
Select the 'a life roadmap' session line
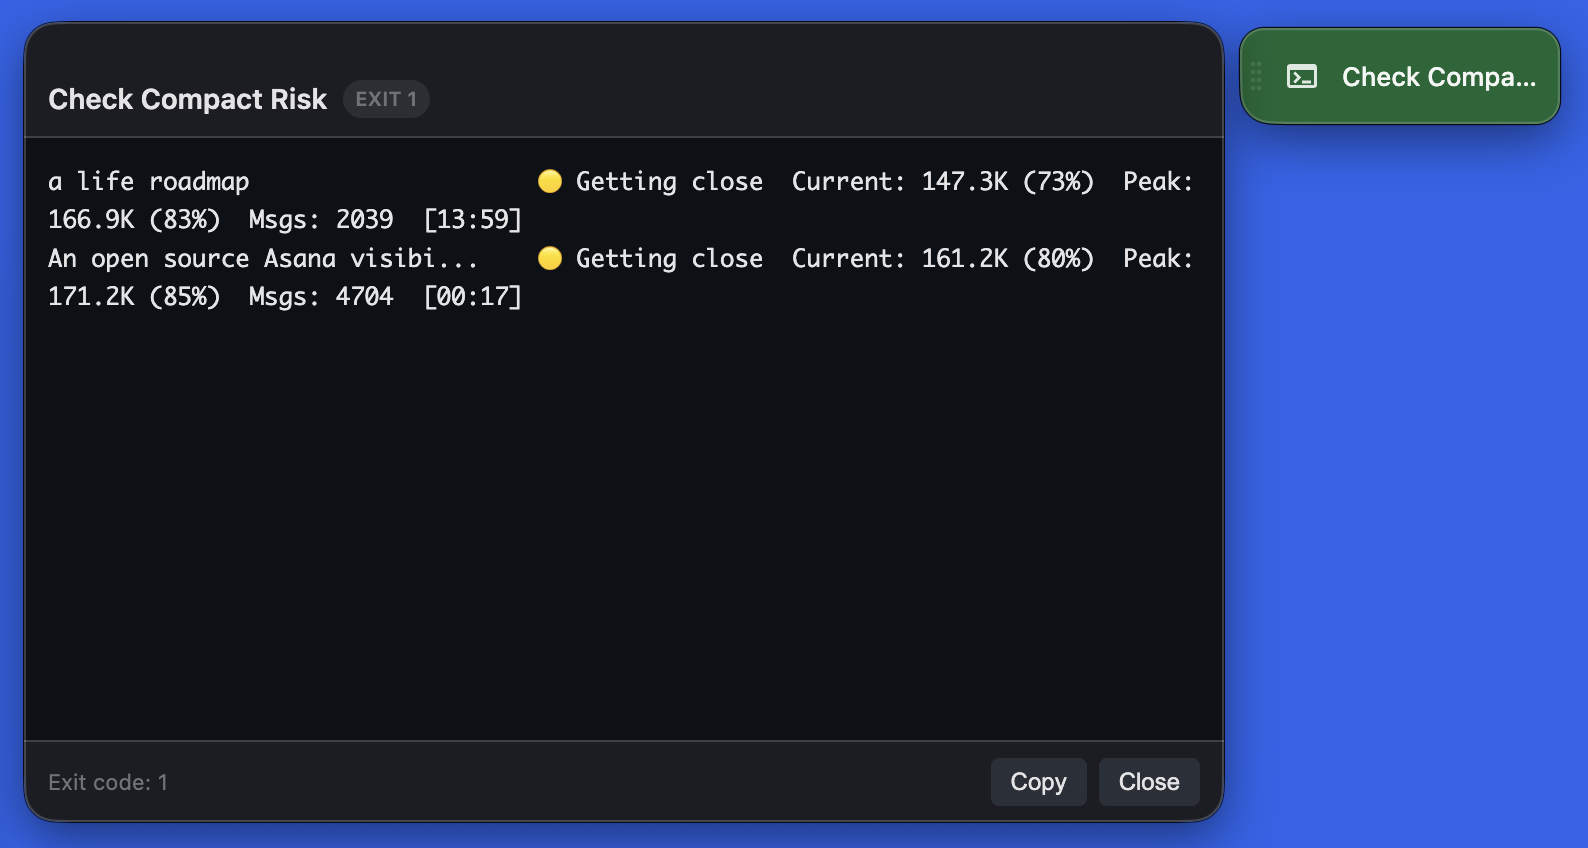click(x=148, y=181)
